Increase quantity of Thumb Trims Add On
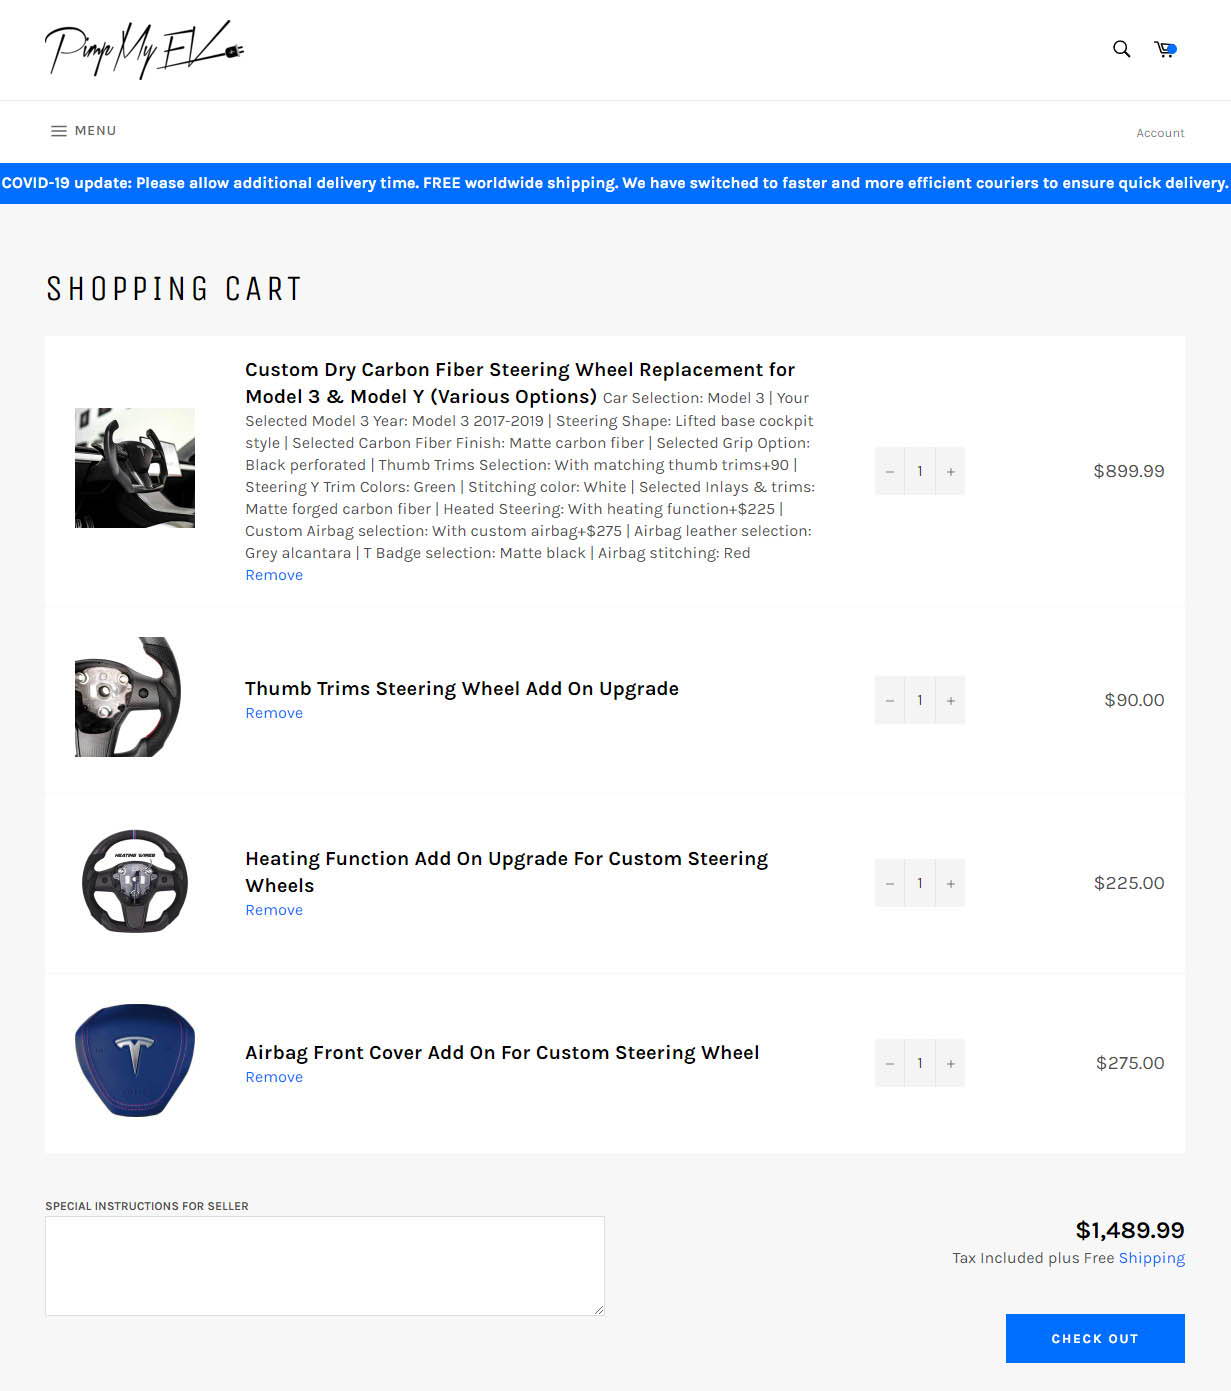This screenshot has width=1231, height=1391. (950, 700)
